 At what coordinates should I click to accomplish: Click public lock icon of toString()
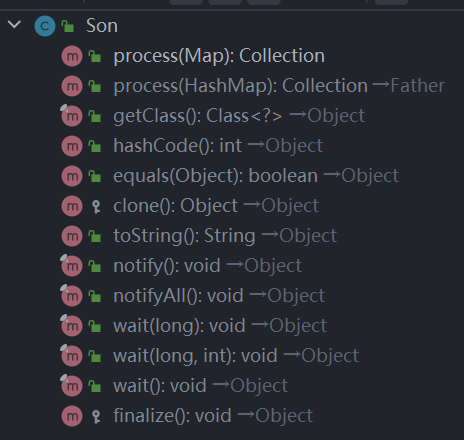[x=95, y=236]
